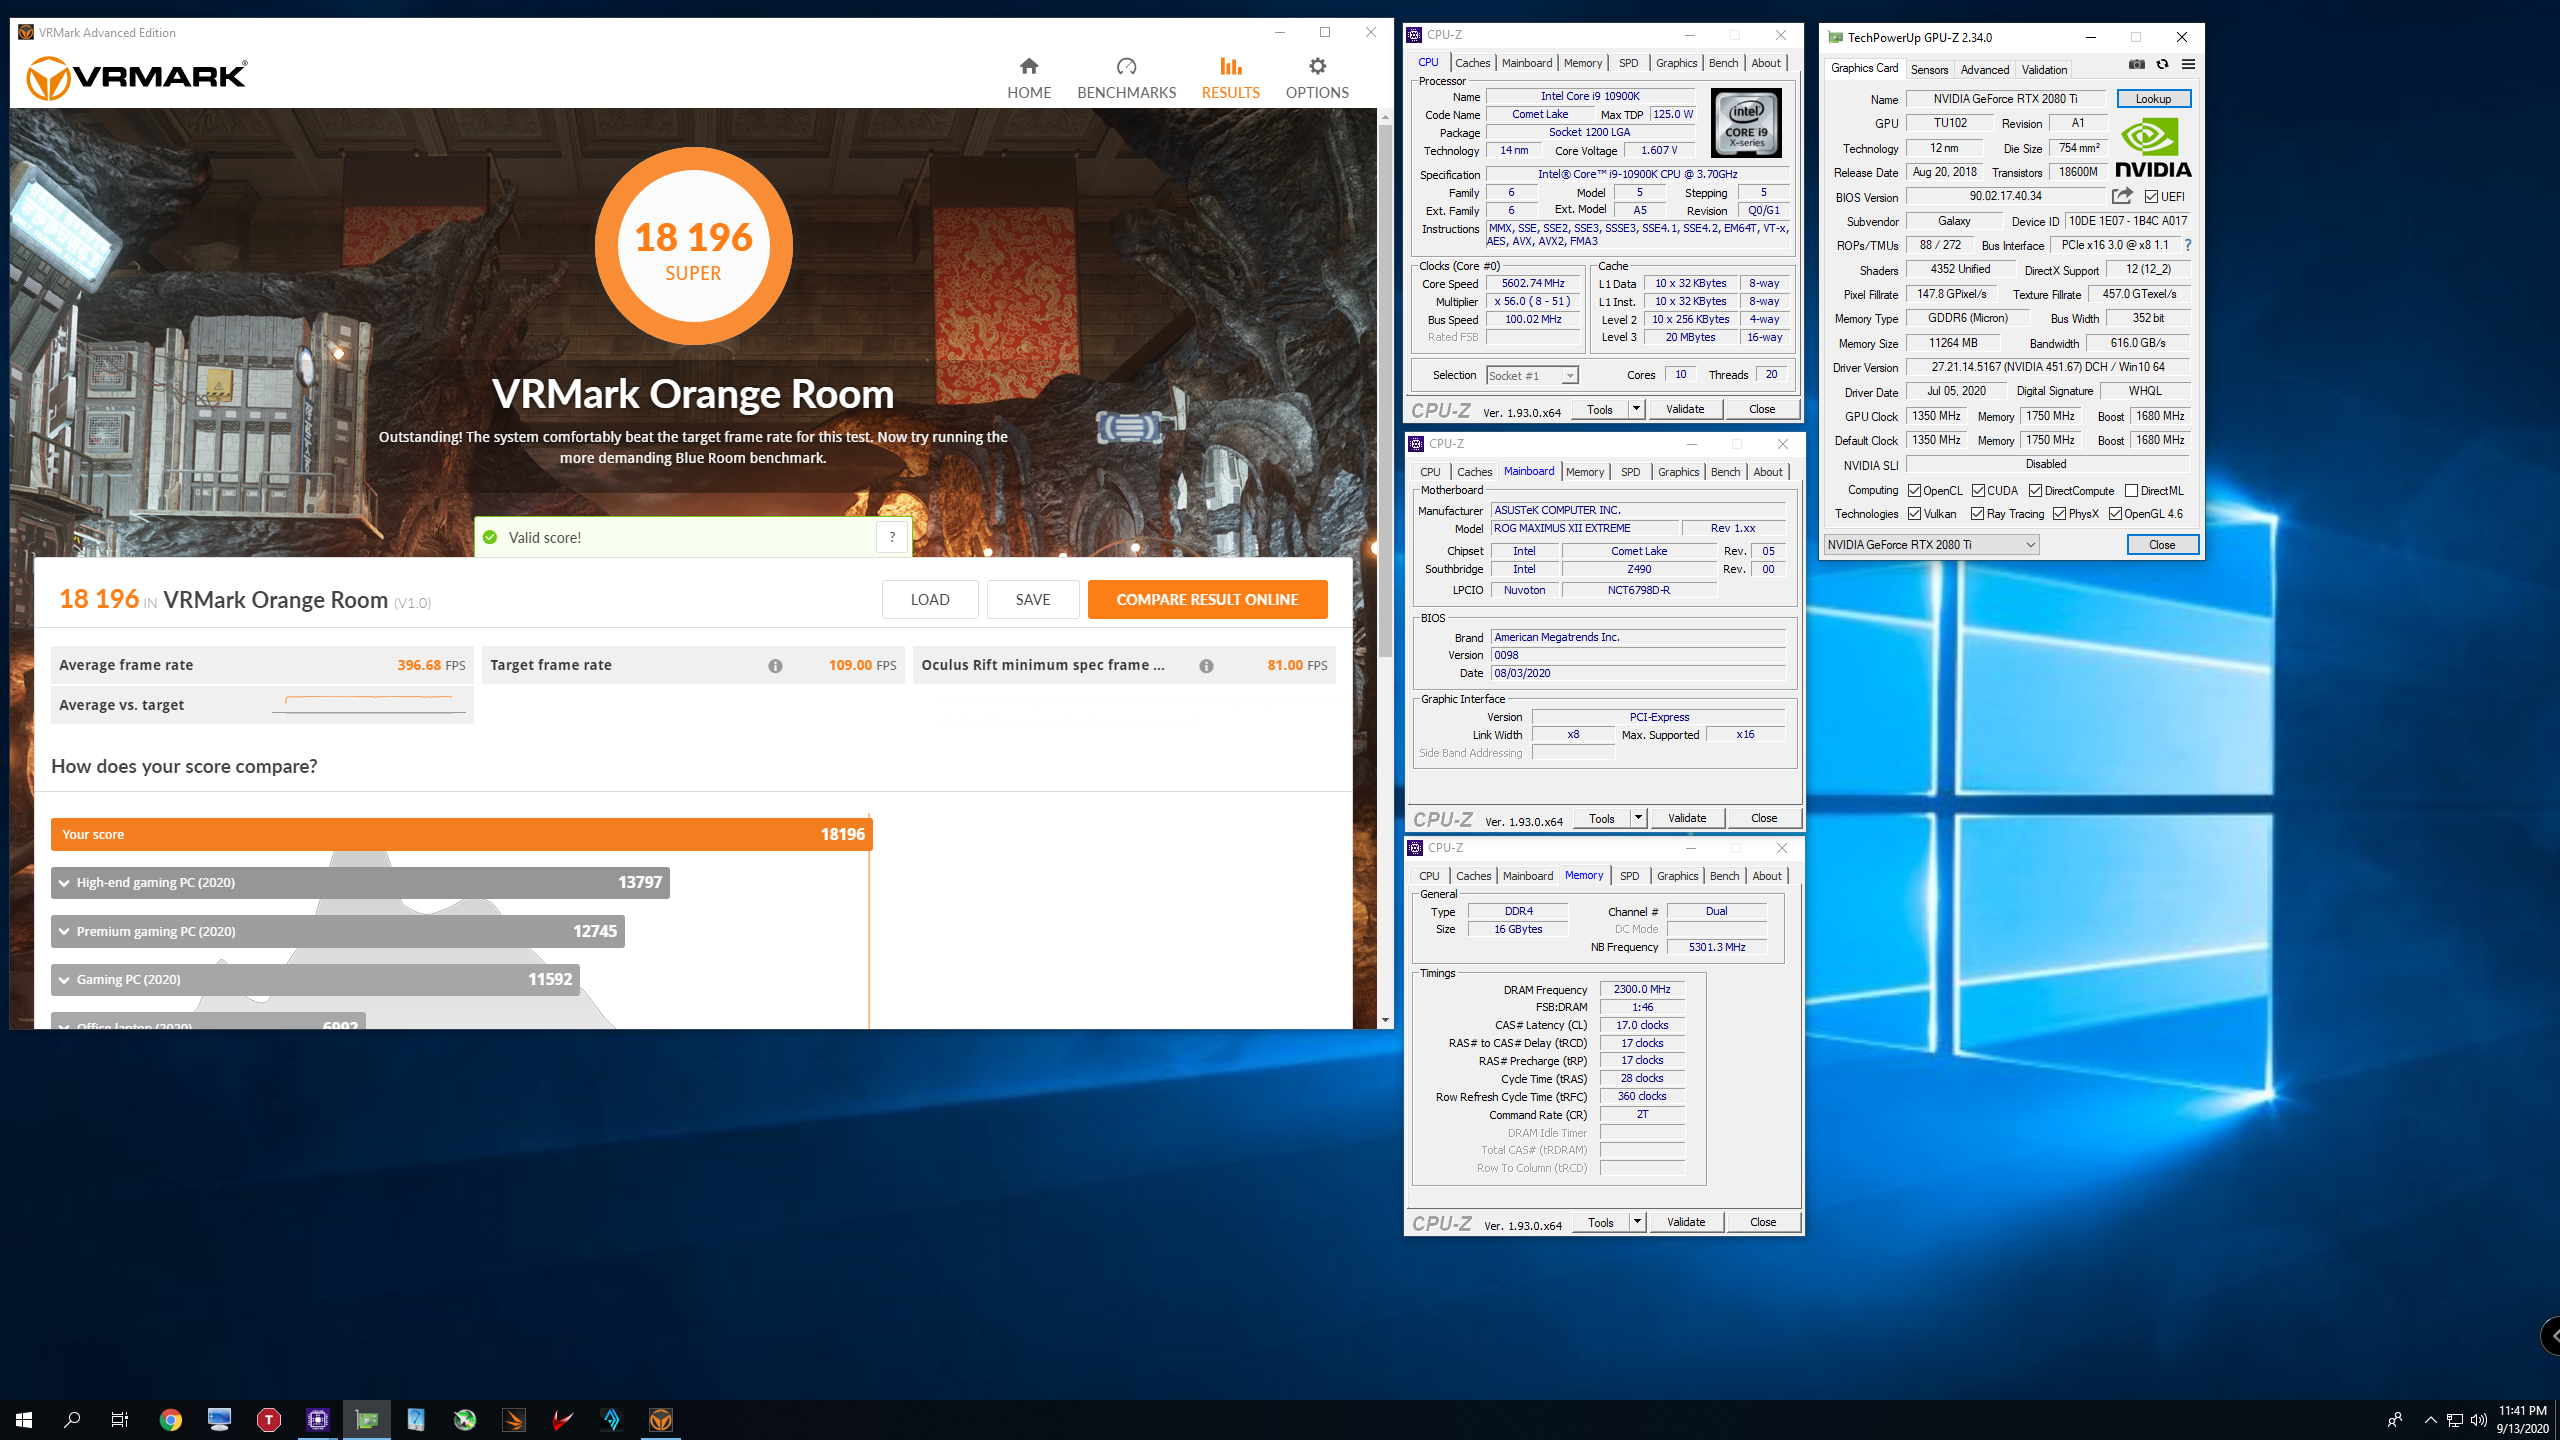
Task: Click the LOAD button in VRMark
Action: coord(930,600)
